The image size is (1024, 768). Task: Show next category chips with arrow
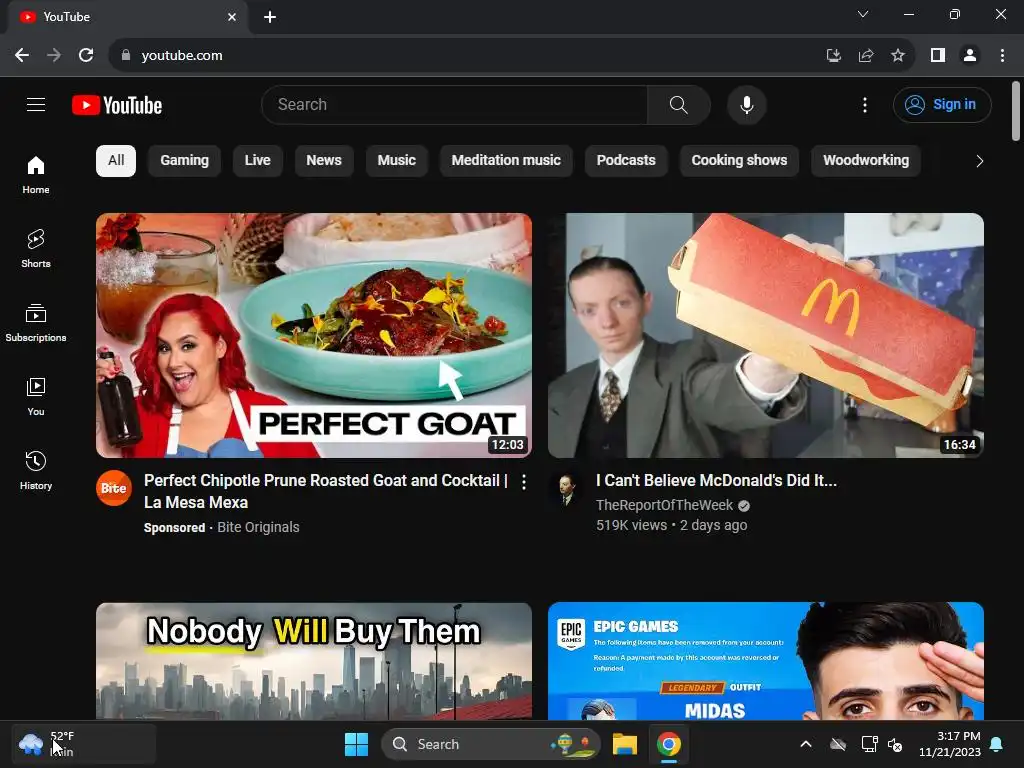point(979,161)
